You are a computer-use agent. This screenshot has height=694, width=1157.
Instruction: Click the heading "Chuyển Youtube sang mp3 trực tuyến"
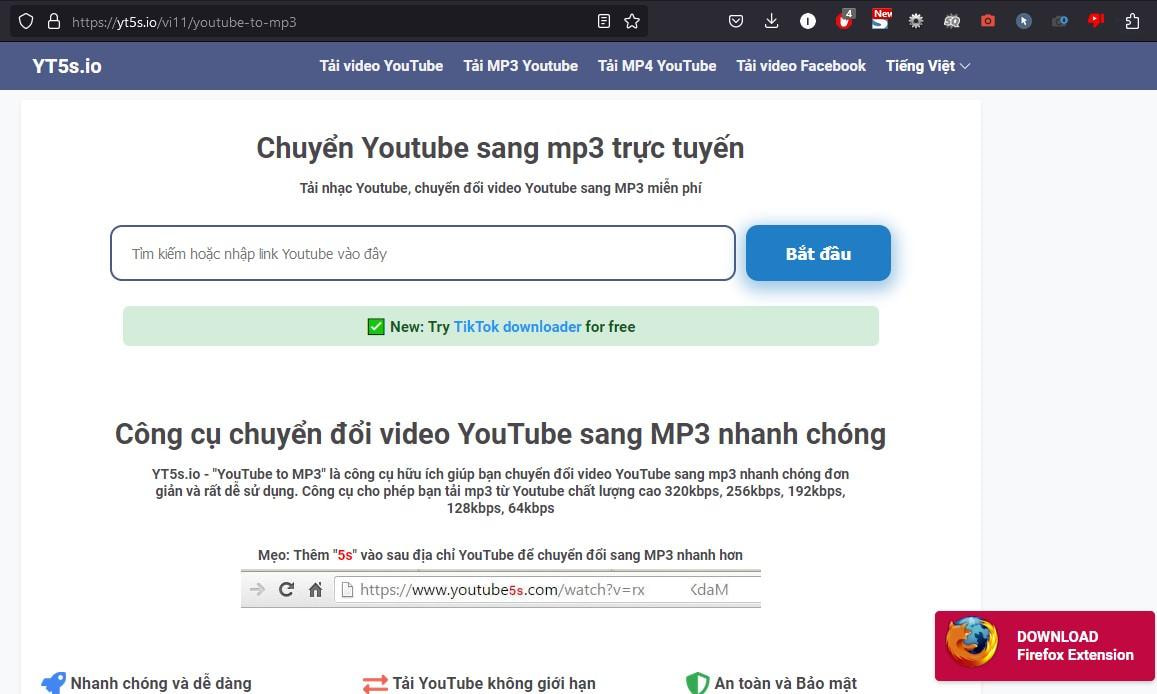coord(500,148)
